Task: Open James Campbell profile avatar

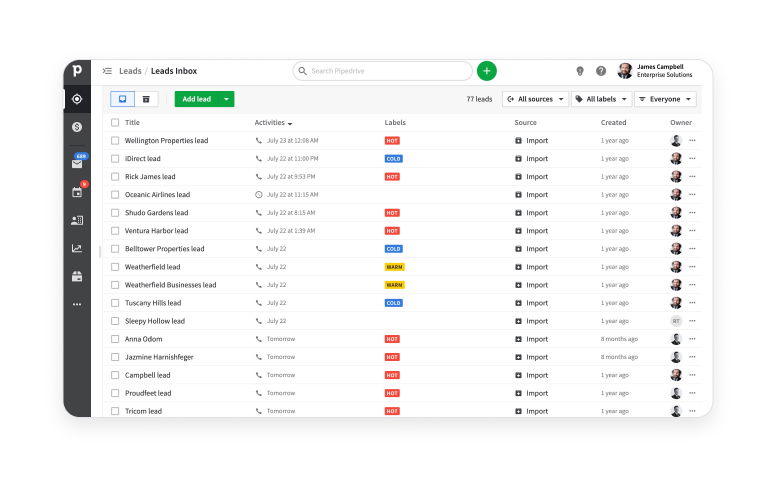Action: 625,71
